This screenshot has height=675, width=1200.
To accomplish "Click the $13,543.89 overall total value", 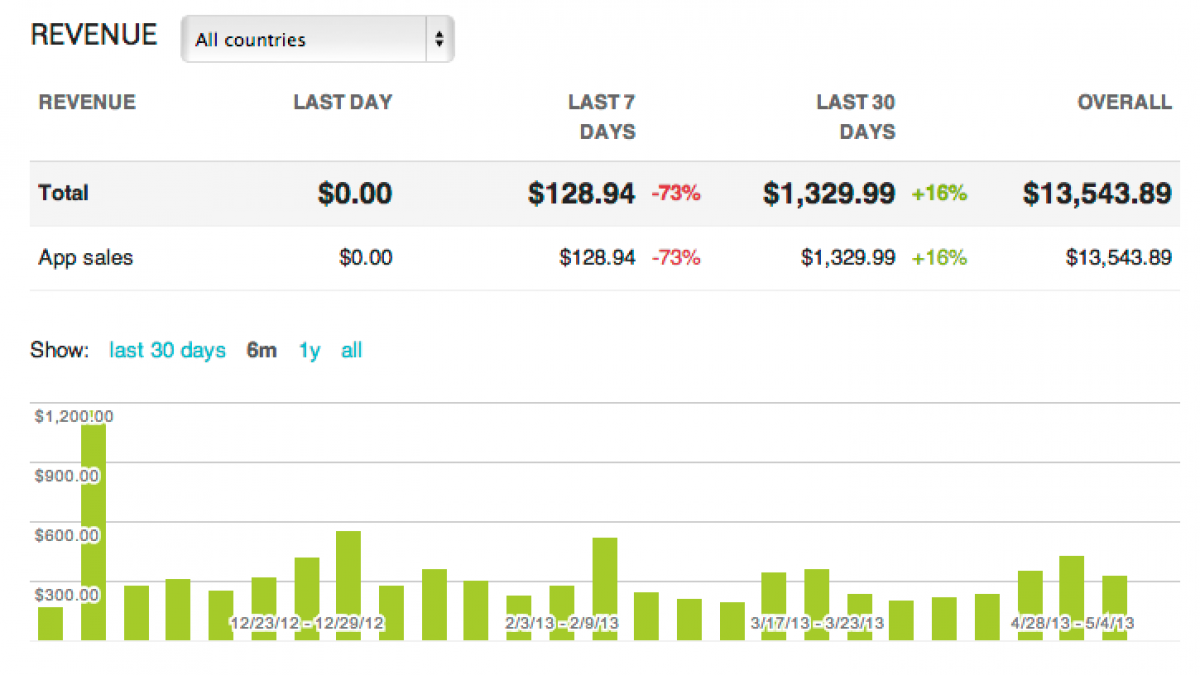I will pyautogui.click(x=1097, y=194).
